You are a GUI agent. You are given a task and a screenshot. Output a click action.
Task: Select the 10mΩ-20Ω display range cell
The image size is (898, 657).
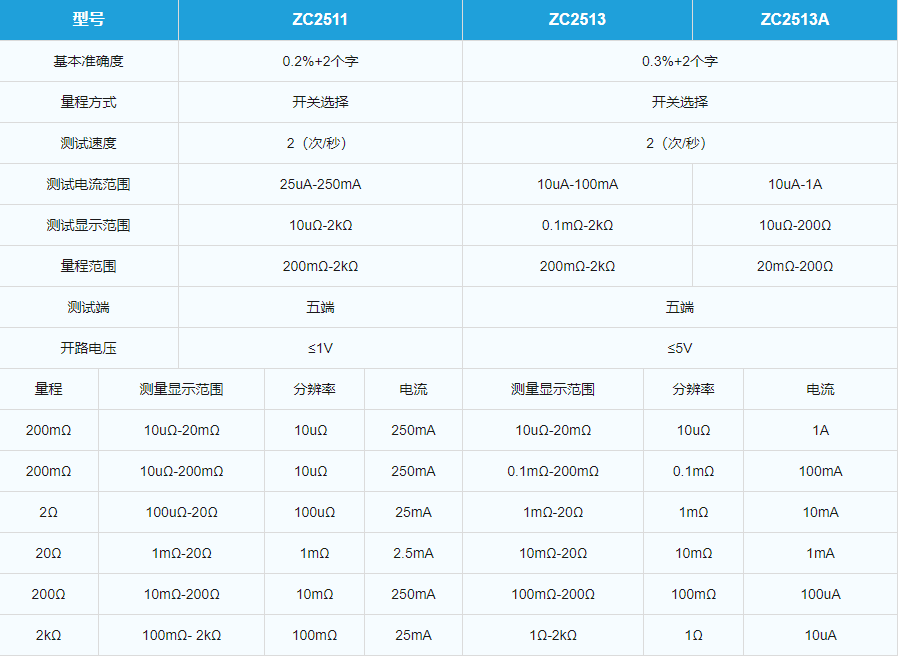click(553, 553)
